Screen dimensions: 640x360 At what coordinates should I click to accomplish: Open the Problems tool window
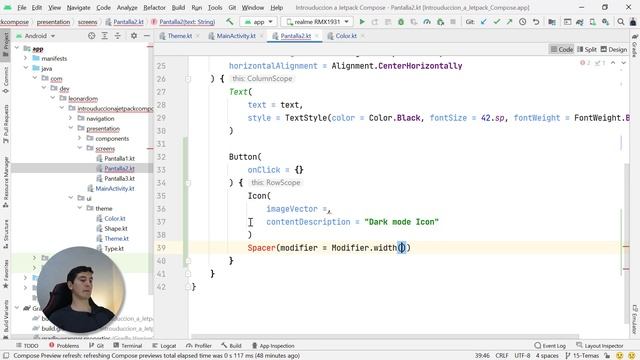64,346
